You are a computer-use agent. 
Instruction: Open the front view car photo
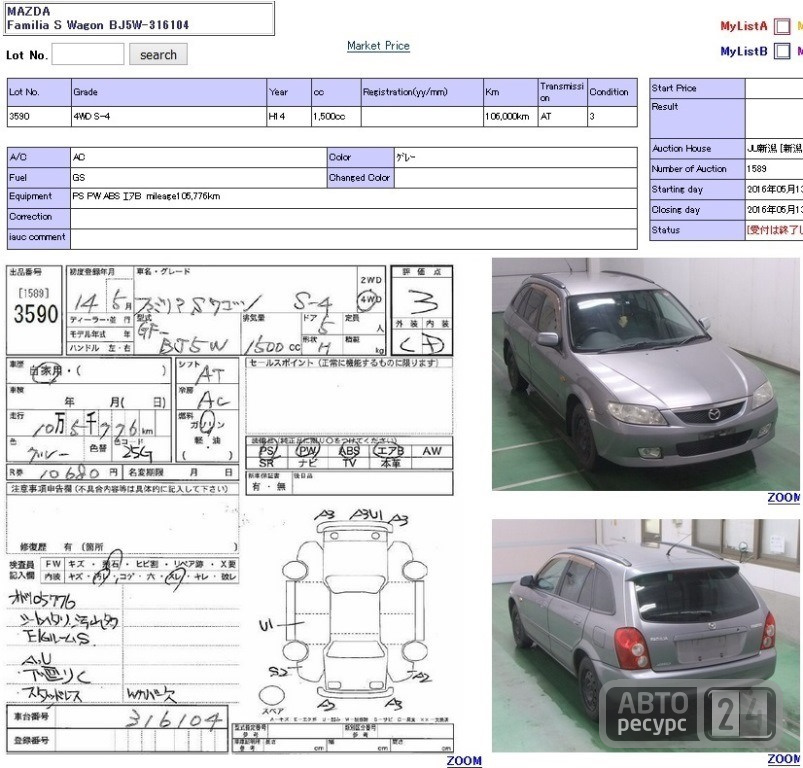pyautogui.click(x=645, y=374)
